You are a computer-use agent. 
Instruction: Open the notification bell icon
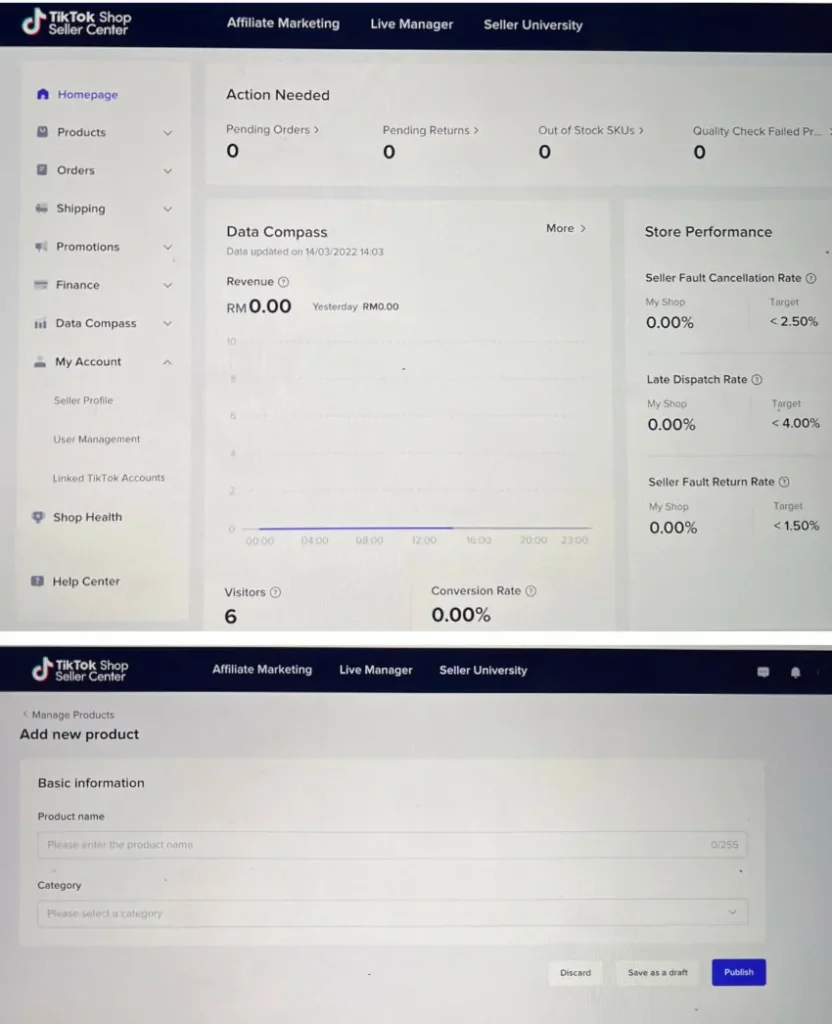(x=795, y=672)
